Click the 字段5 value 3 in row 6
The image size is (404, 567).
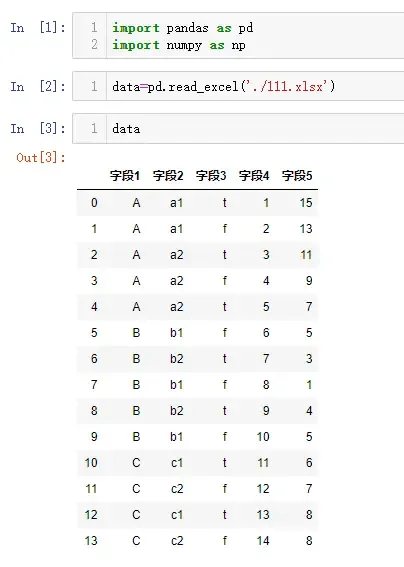tap(309, 359)
